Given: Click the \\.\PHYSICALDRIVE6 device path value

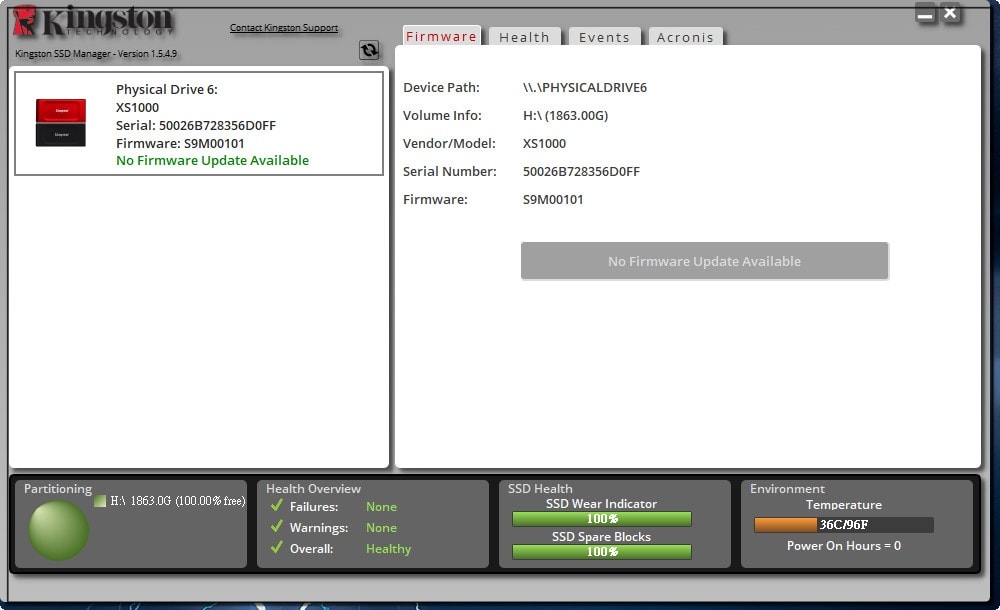Looking at the screenshot, I should [585, 87].
